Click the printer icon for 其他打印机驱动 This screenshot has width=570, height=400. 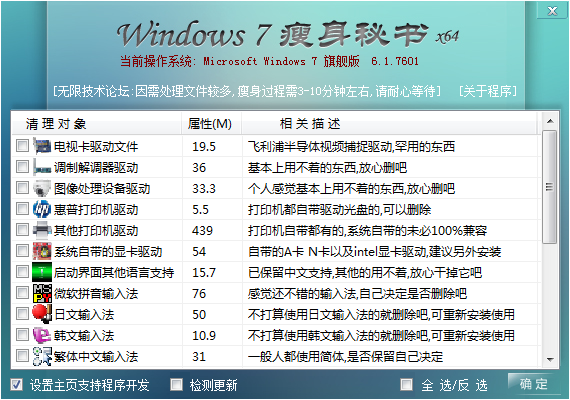tap(42, 231)
